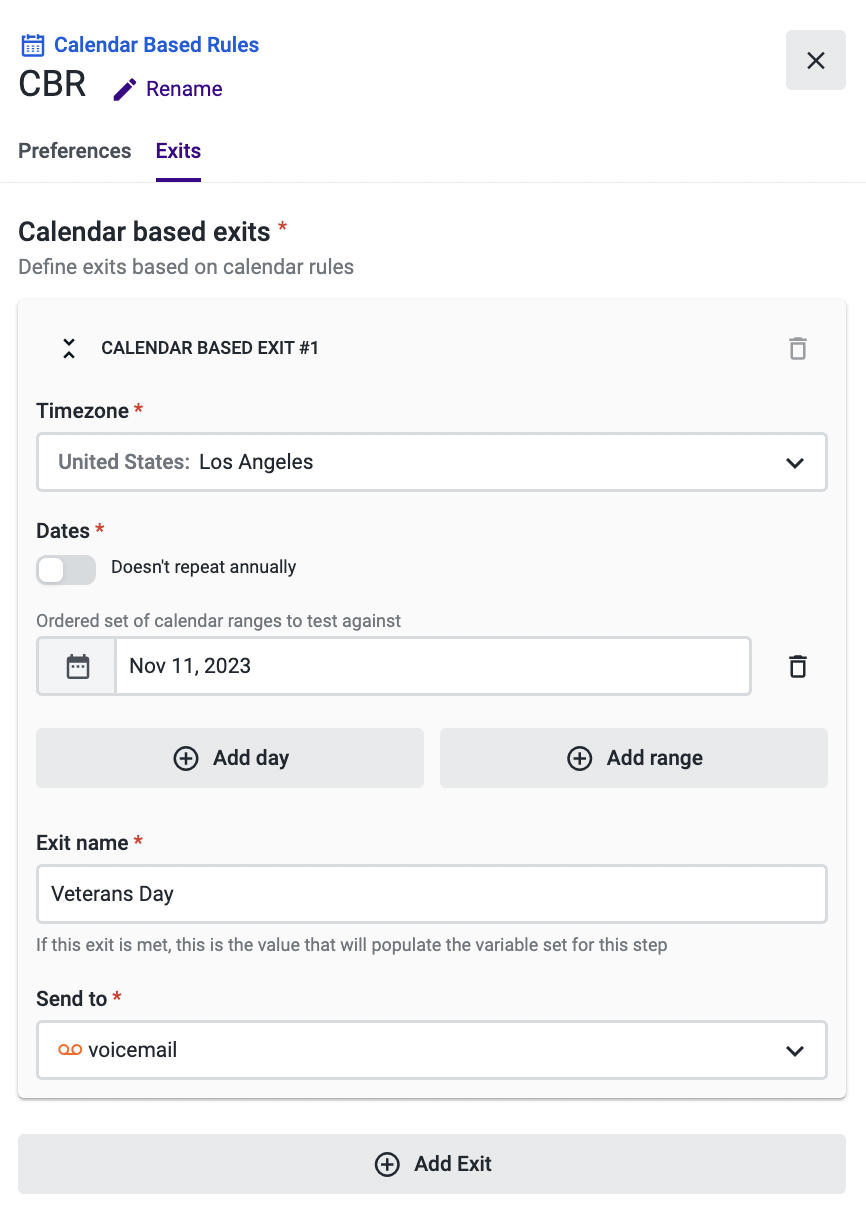The image size is (866, 1214).
Task: Click the Exit name input field
Action: (431, 894)
